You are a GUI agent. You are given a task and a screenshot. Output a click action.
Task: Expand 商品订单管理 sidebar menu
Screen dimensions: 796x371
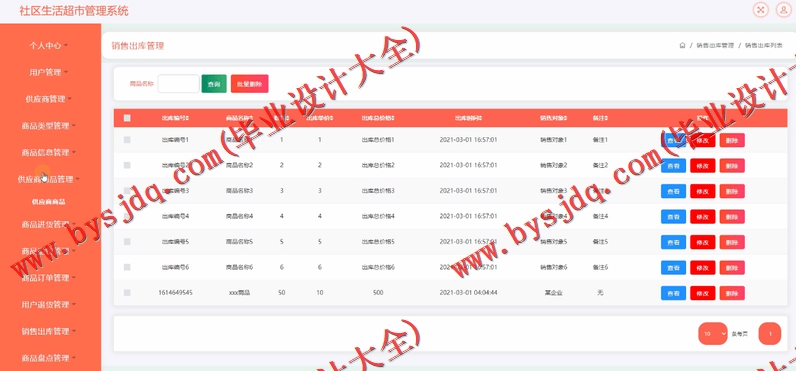(x=49, y=278)
